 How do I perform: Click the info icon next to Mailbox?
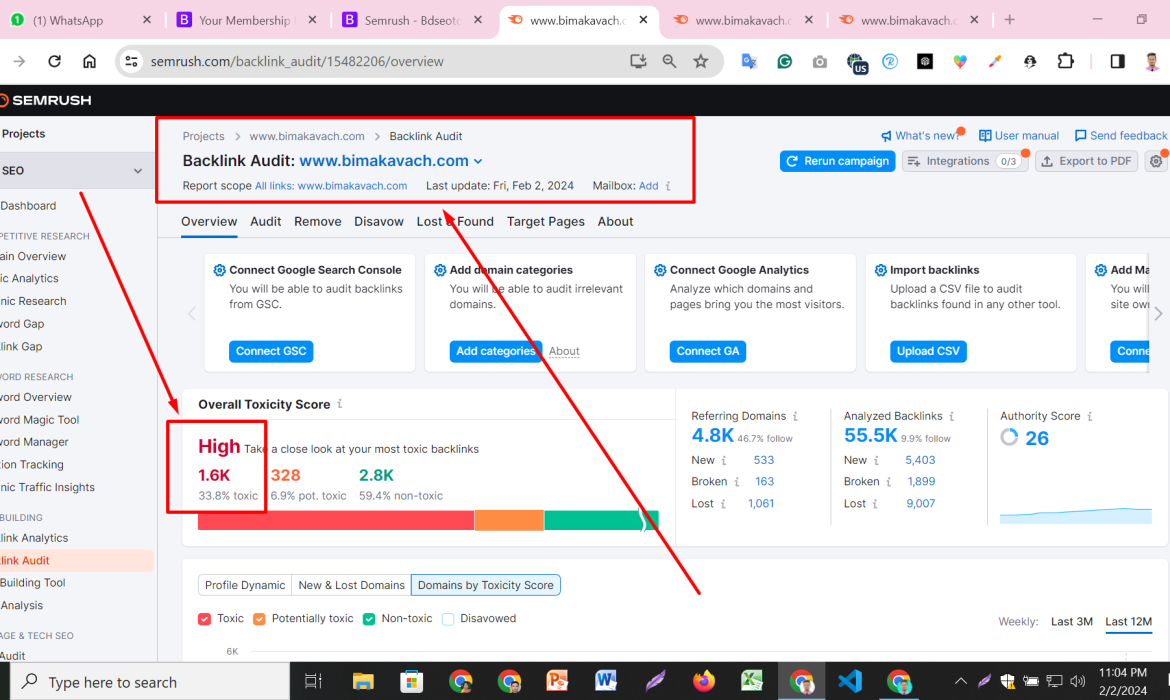668,186
